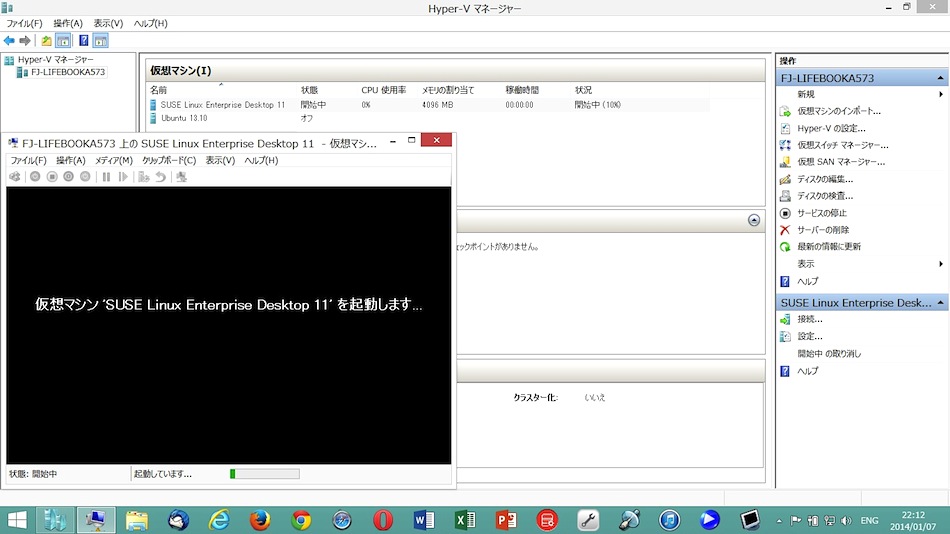This screenshot has width=950, height=534.
Task: Select FJ-LIFEBOOKA573 node in console tree
Action: [68, 72]
